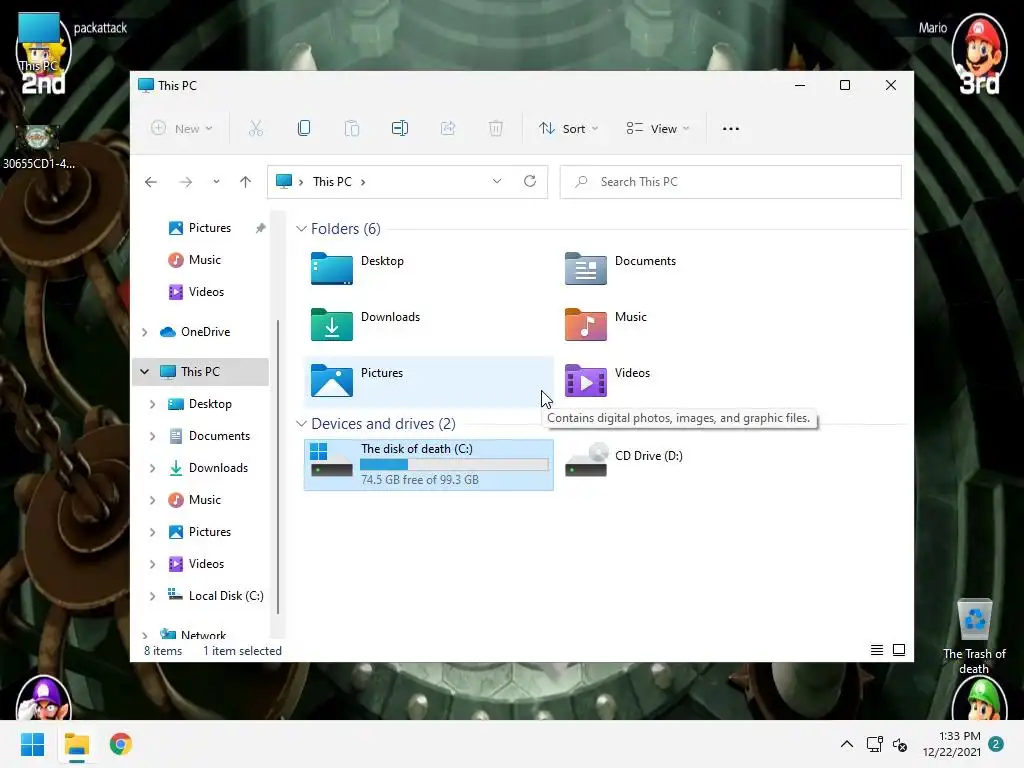Open The Trash of death desktop icon
The height and width of the screenshot is (768, 1024).
[x=974, y=636]
